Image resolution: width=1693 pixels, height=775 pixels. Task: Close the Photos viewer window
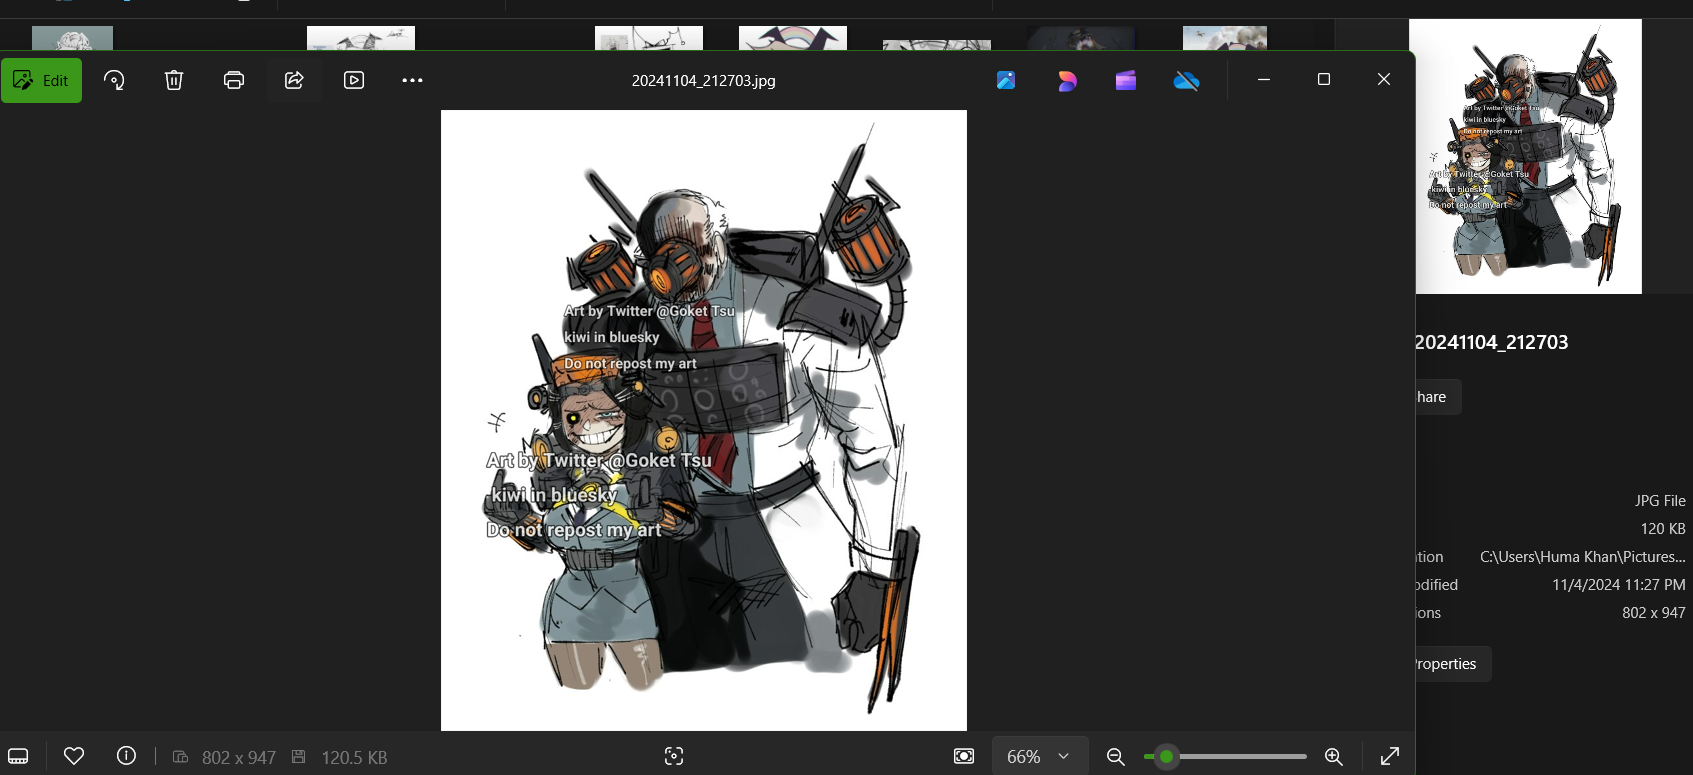point(1384,80)
